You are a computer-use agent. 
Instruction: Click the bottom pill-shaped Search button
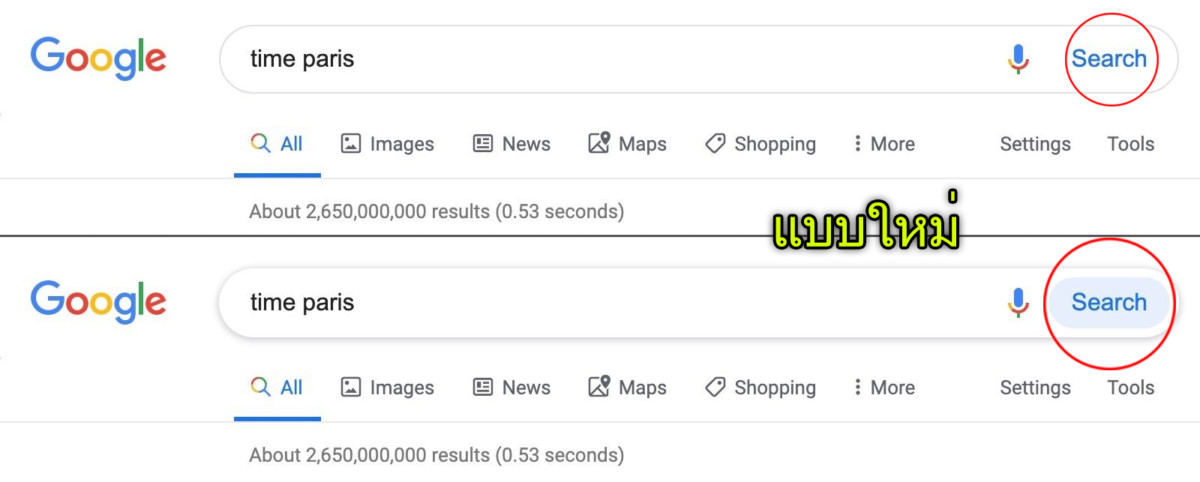[1109, 302]
